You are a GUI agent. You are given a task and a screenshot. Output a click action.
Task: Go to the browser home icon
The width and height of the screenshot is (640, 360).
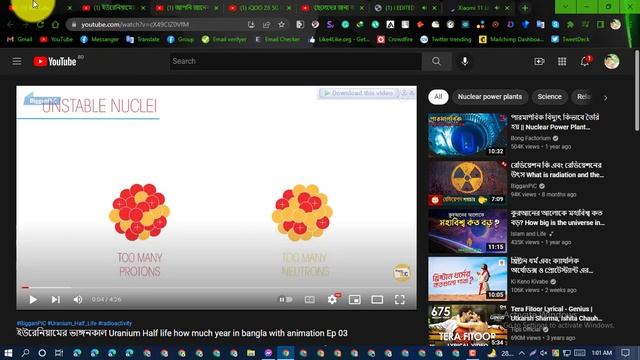(x=55, y=24)
